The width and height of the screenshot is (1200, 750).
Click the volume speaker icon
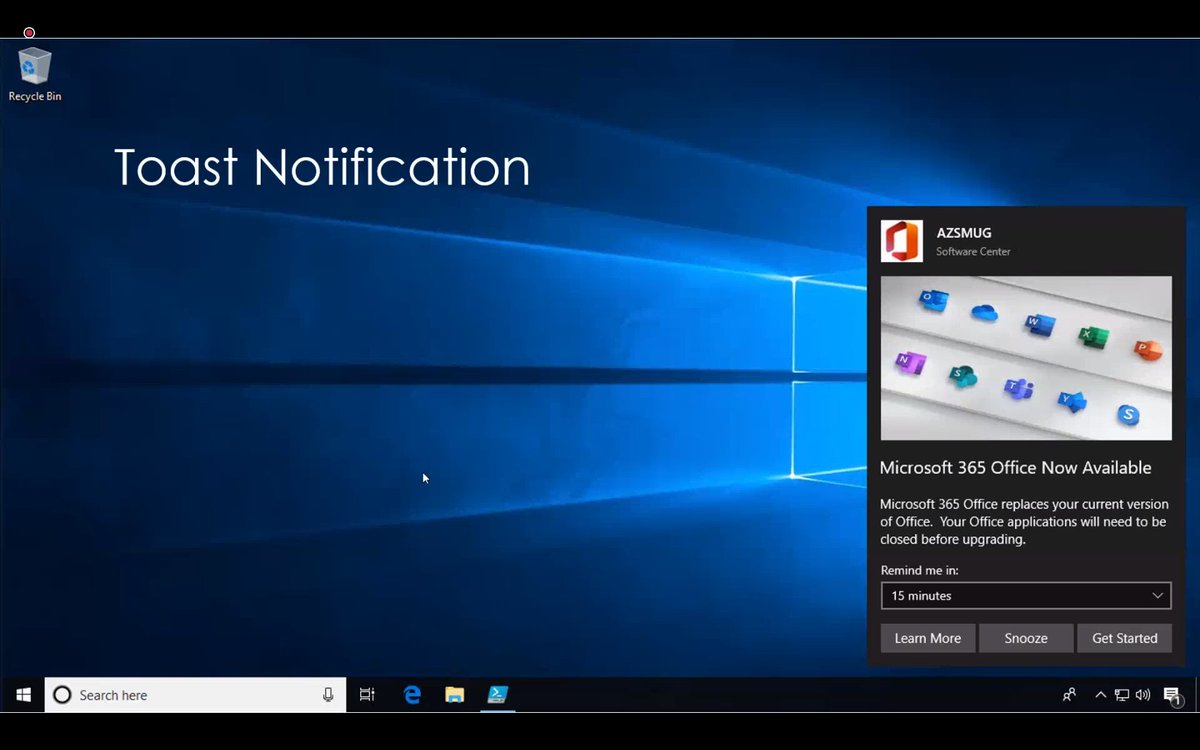click(x=1143, y=695)
